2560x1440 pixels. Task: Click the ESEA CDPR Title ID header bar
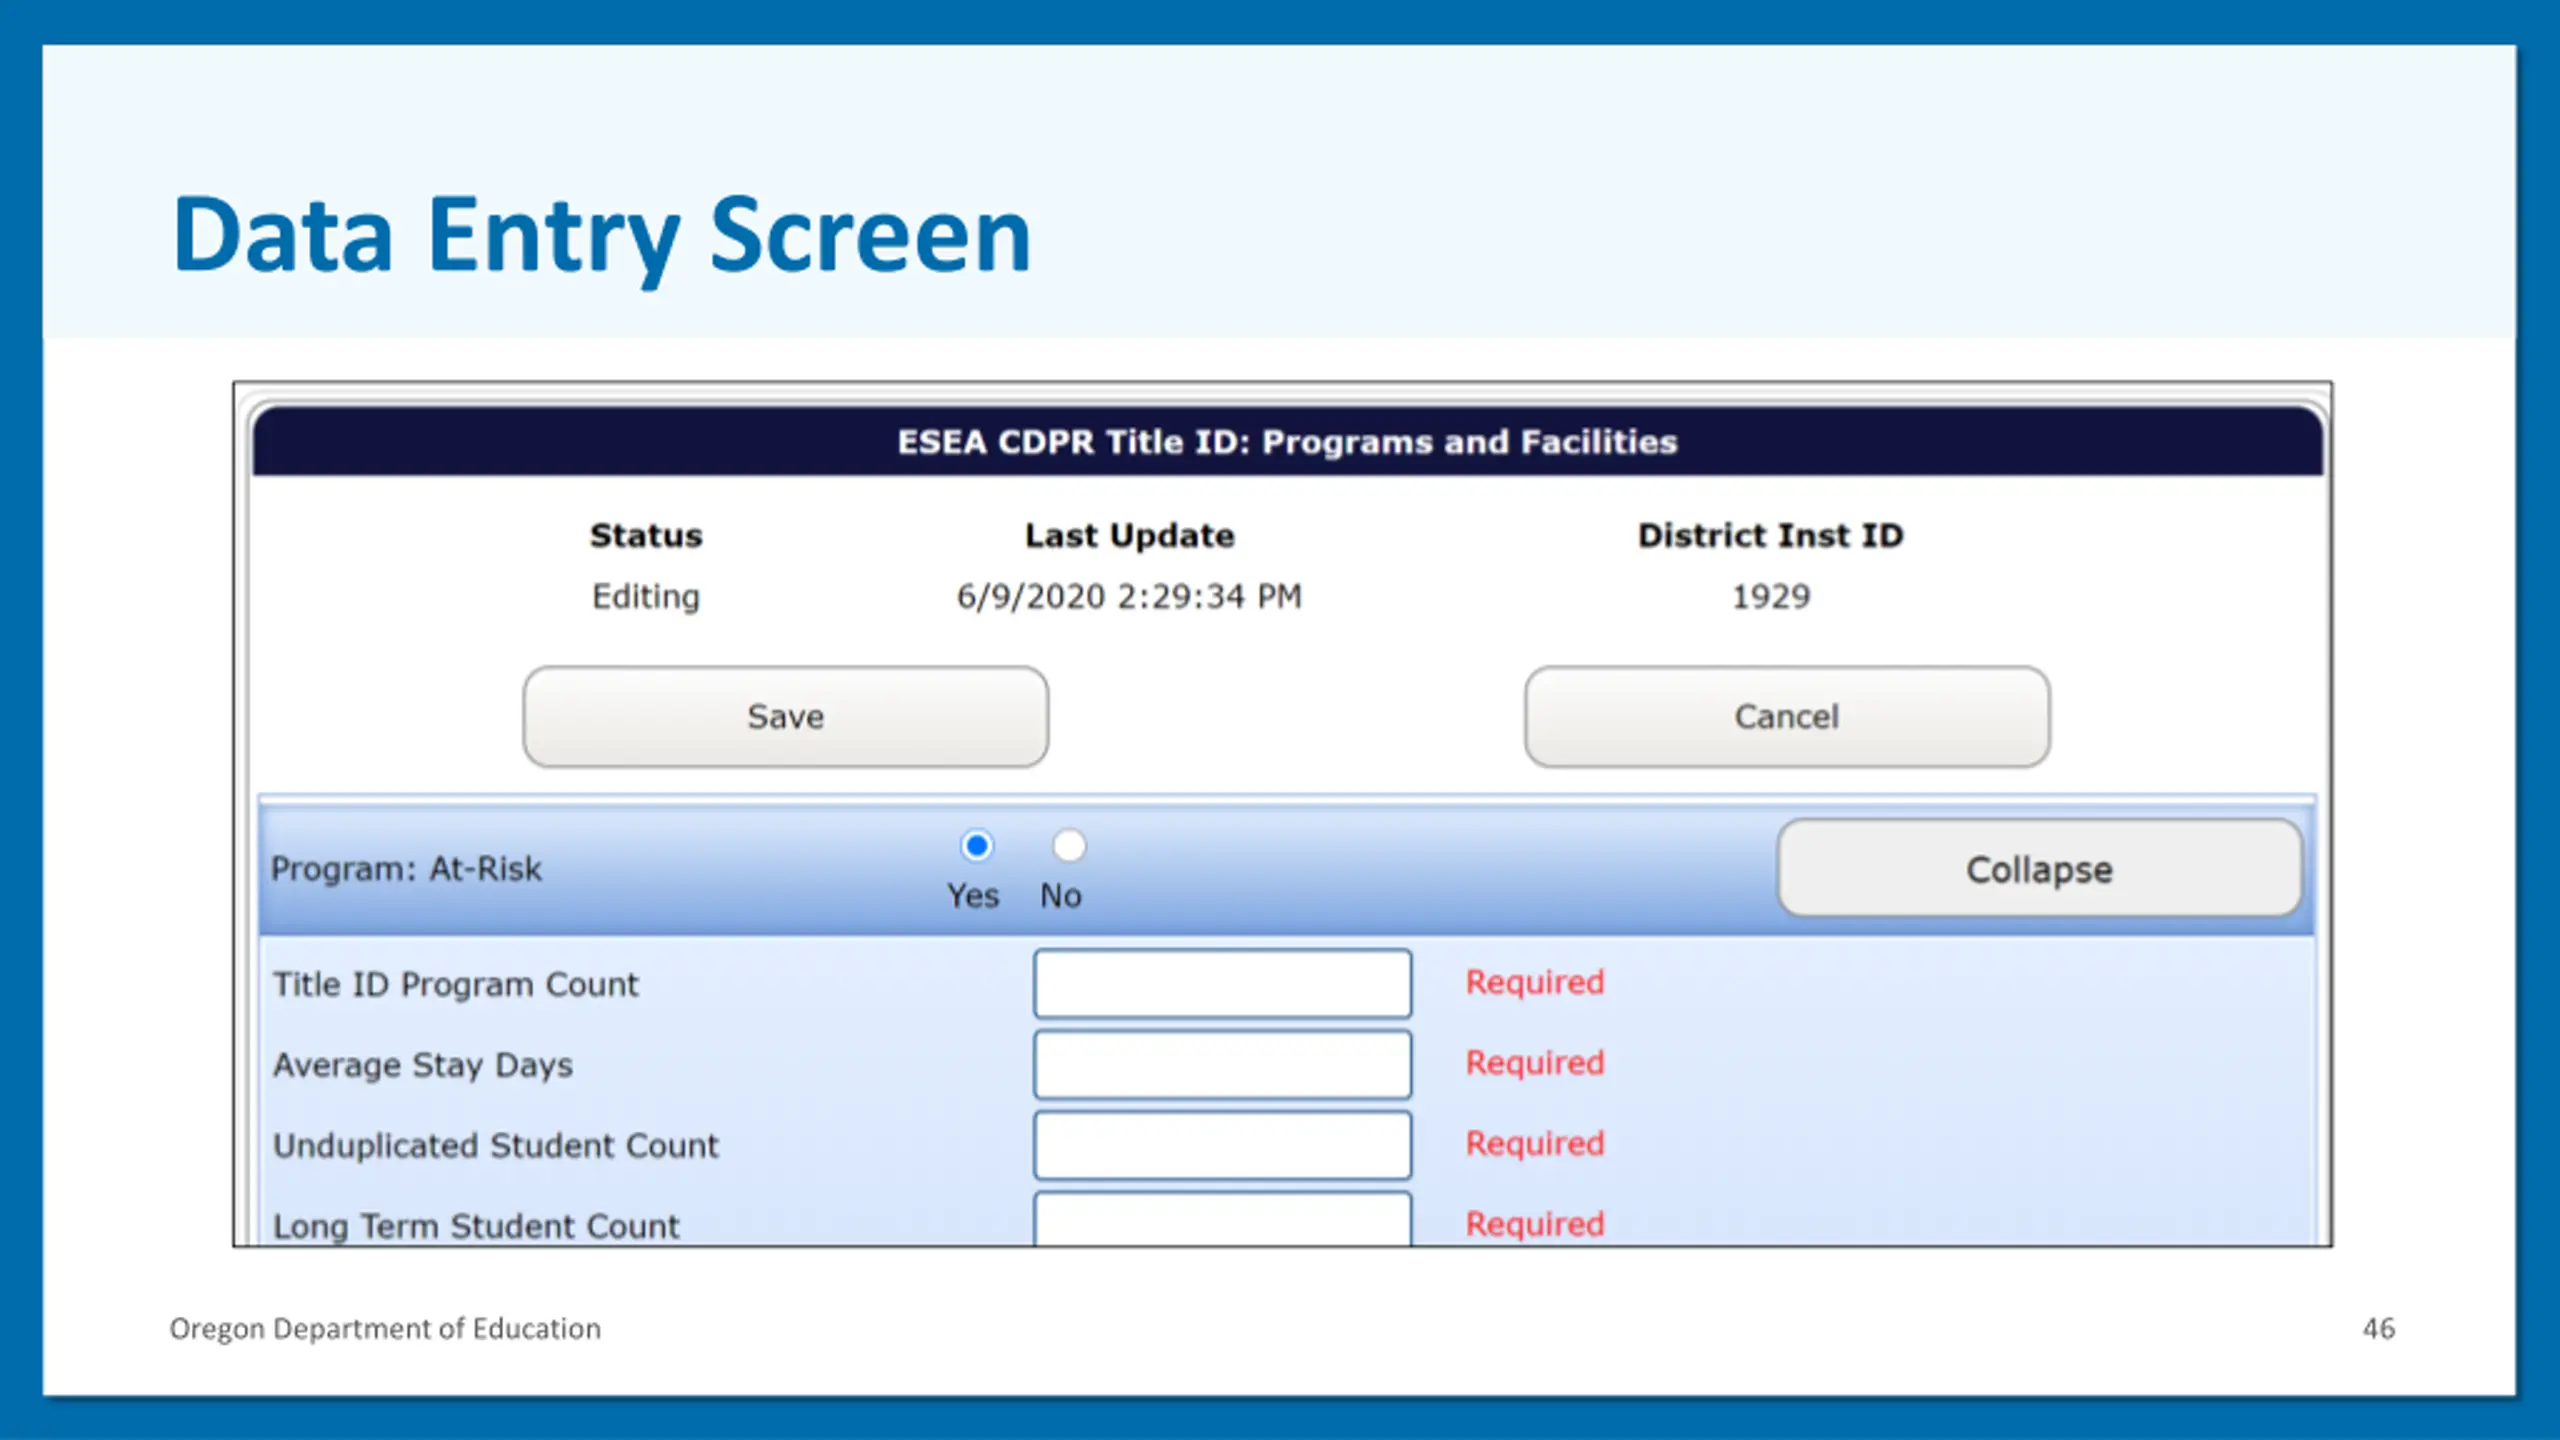pyautogui.click(x=1286, y=441)
